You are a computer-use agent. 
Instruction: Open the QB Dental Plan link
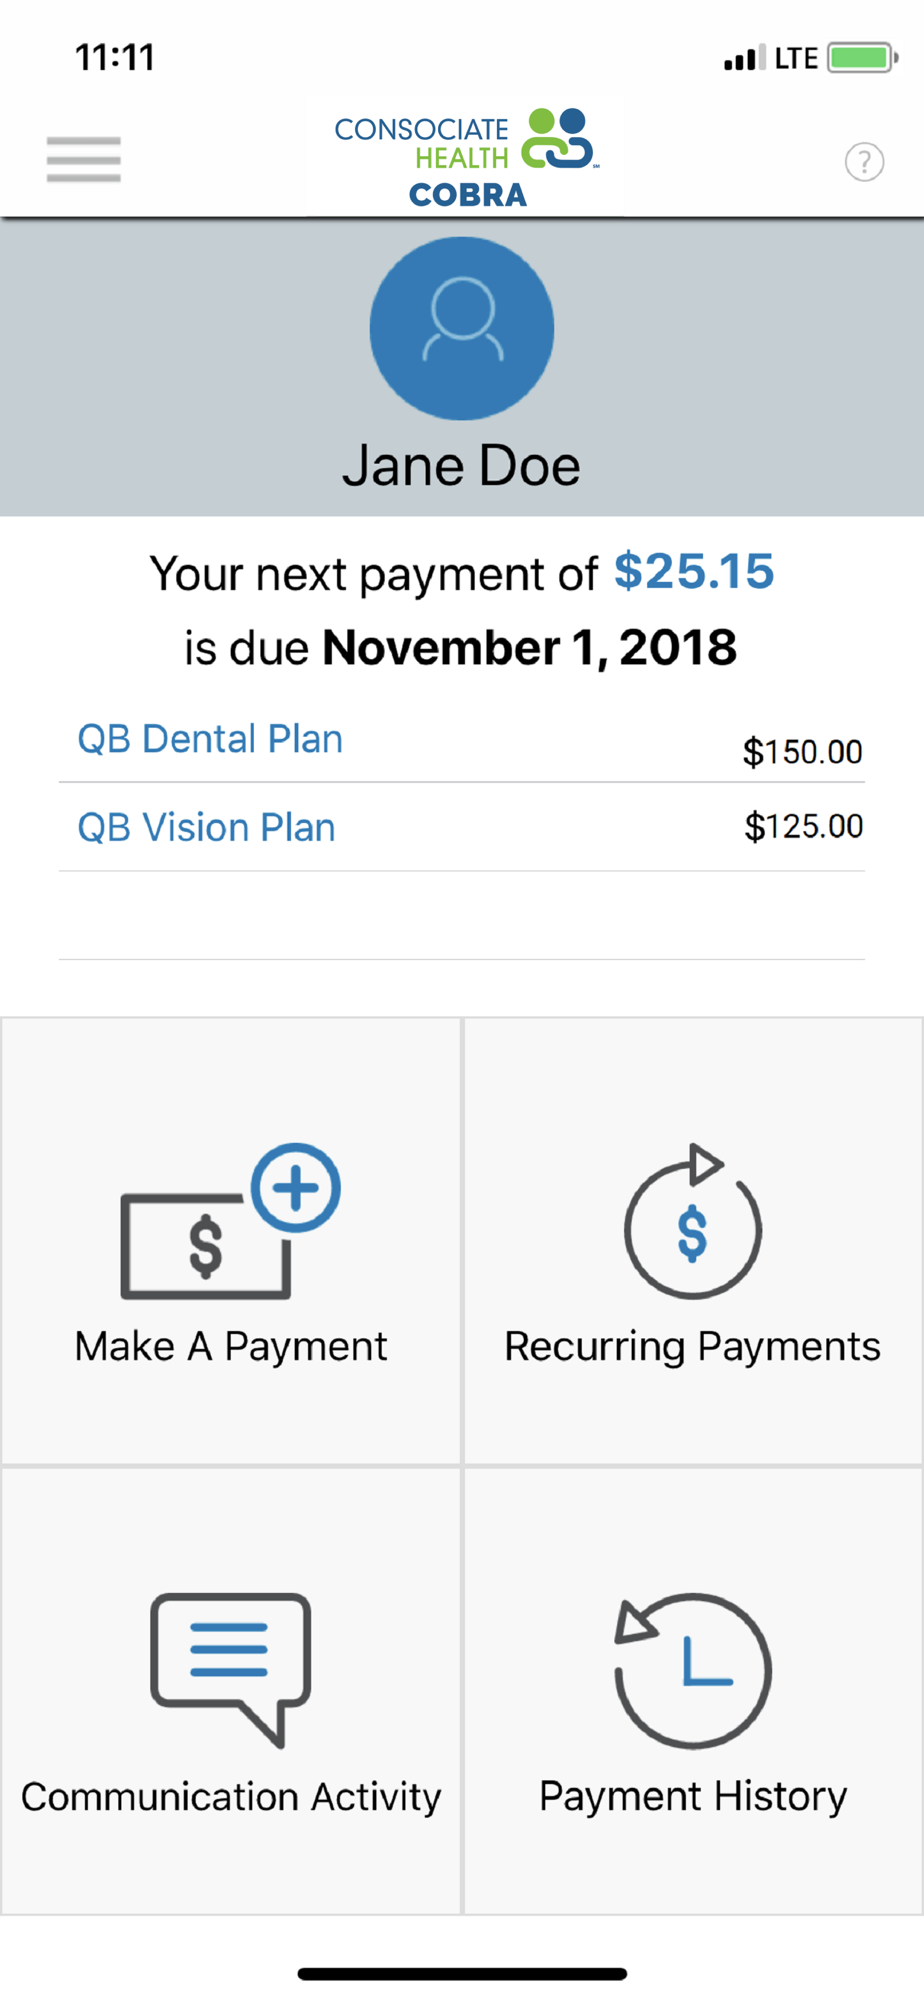tap(210, 739)
